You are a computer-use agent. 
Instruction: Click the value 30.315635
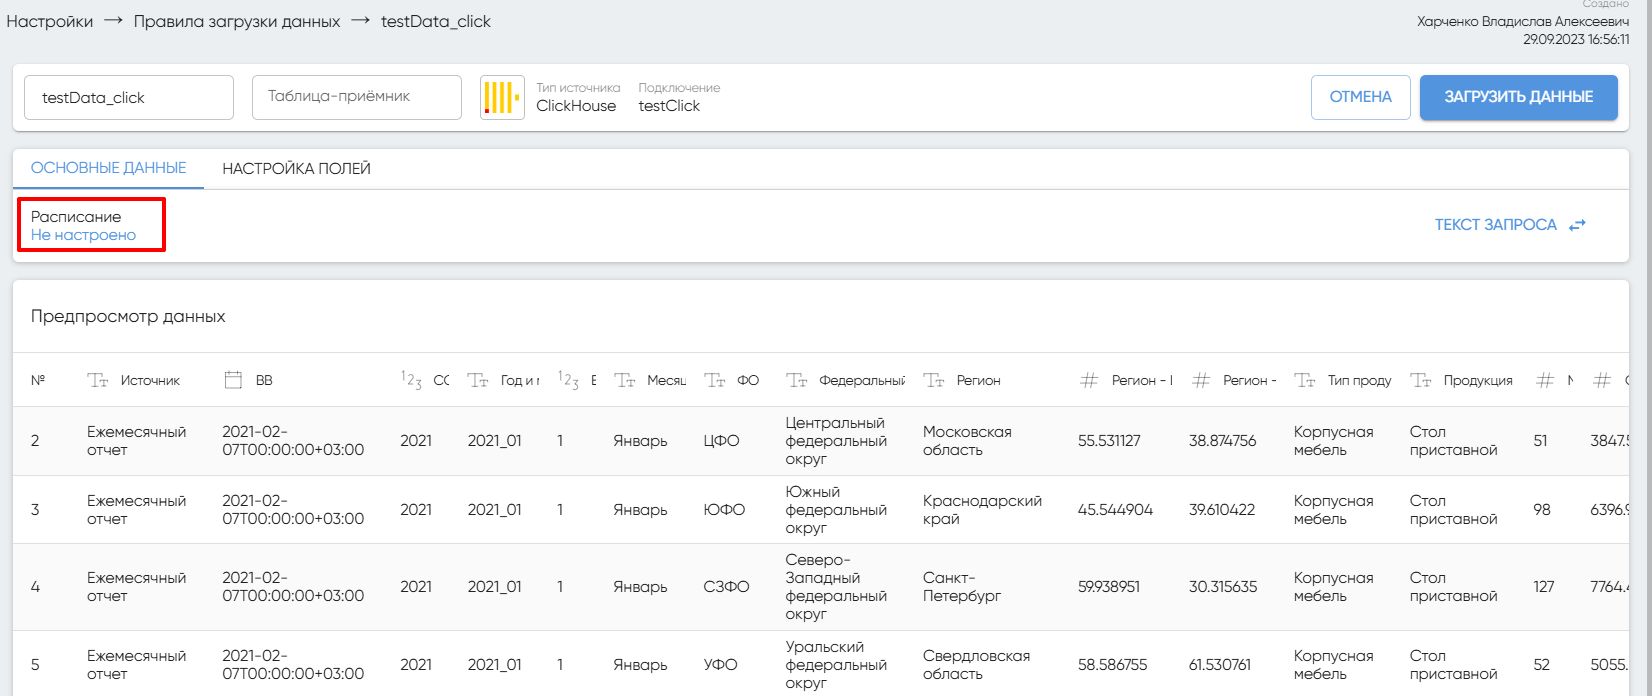[1223, 587]
